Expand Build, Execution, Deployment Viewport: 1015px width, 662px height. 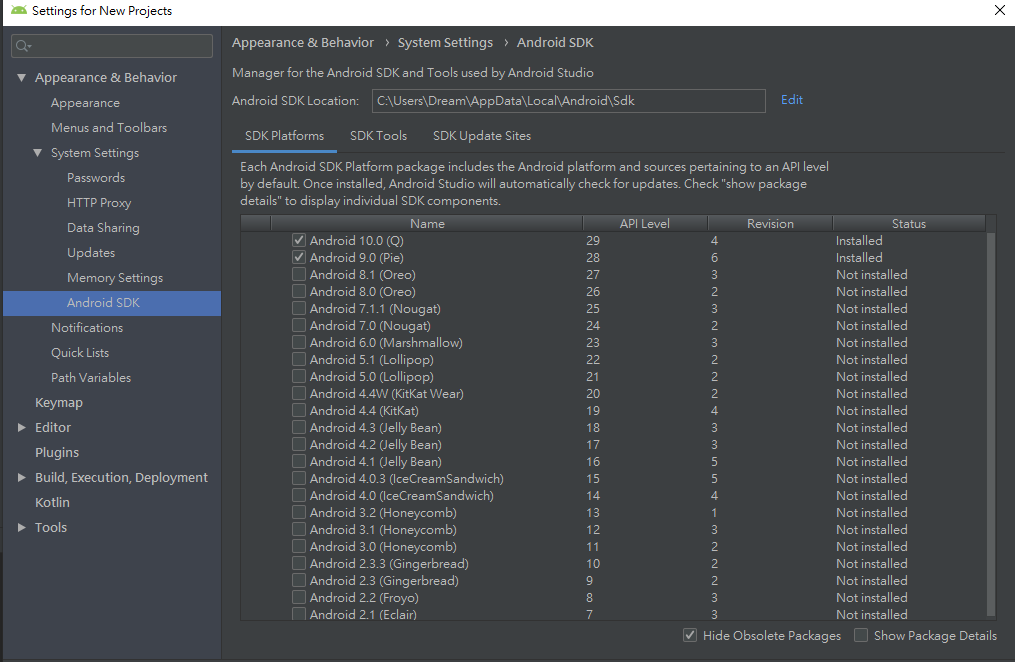click(x=22, y=477)
